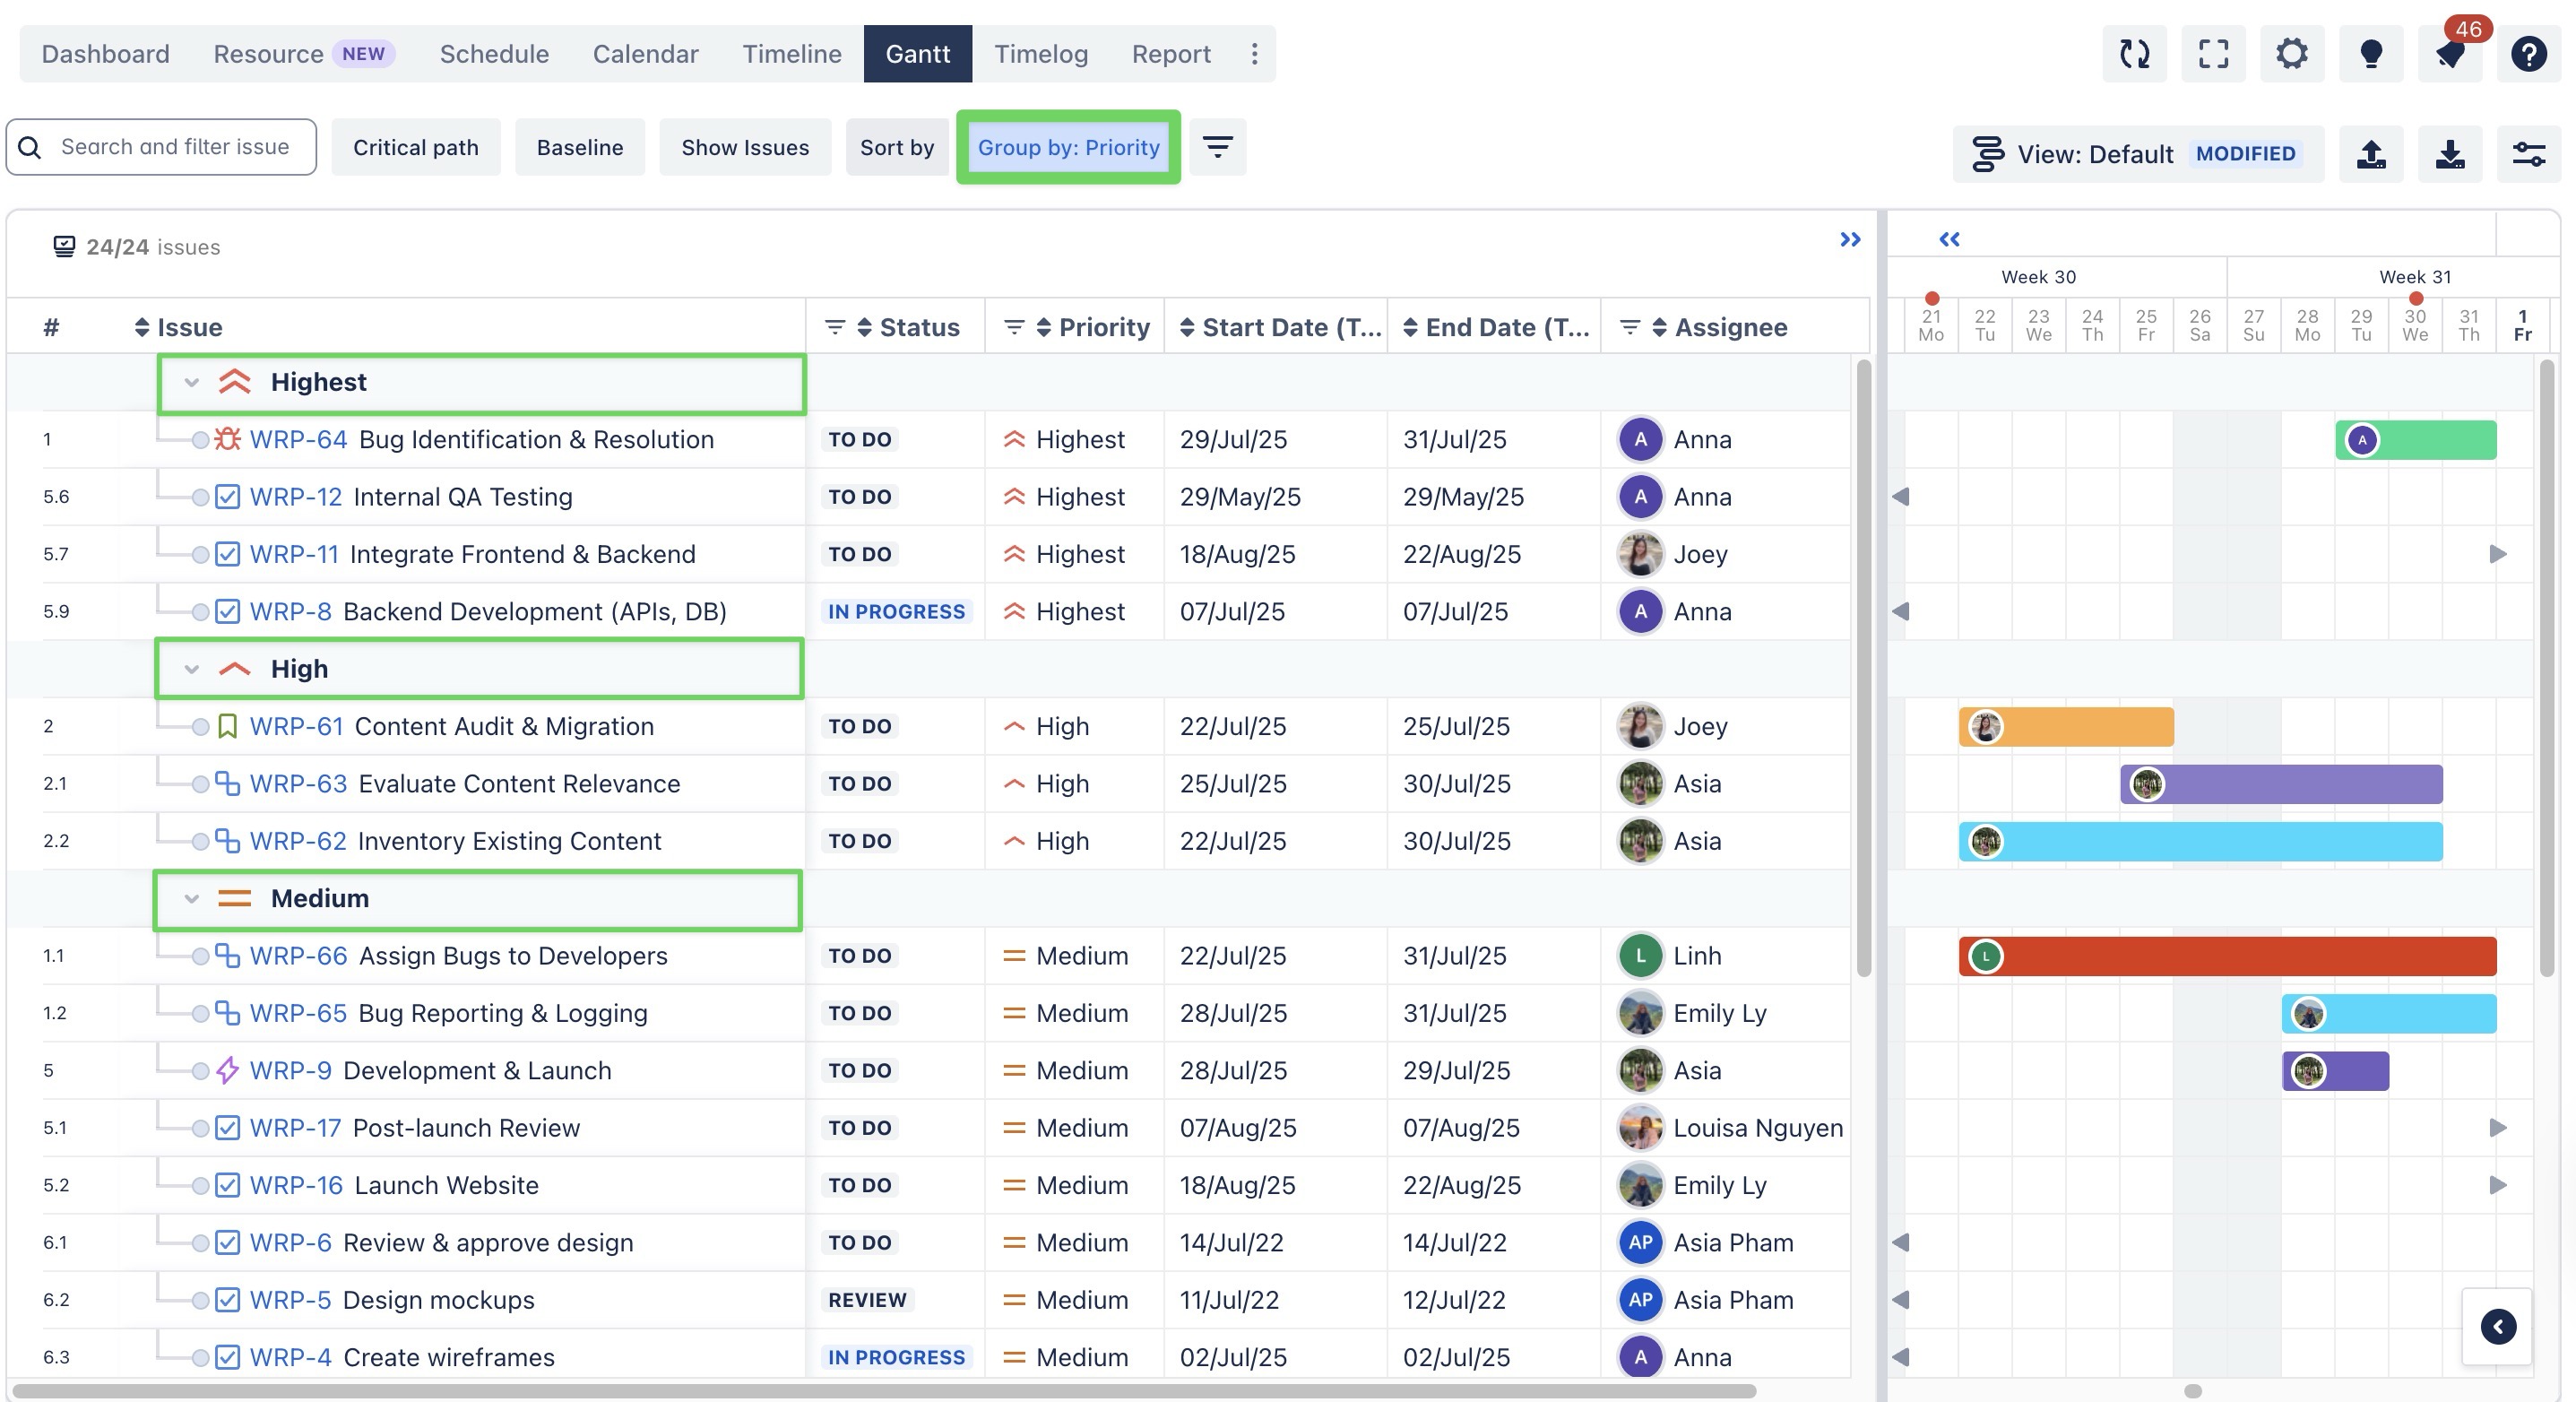
Task: Toggle the circle before WRP-64
Action: coord(200,440)
